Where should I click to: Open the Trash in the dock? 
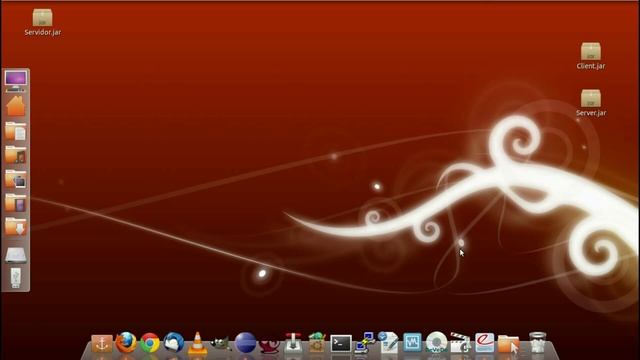(x=537, y=342)
